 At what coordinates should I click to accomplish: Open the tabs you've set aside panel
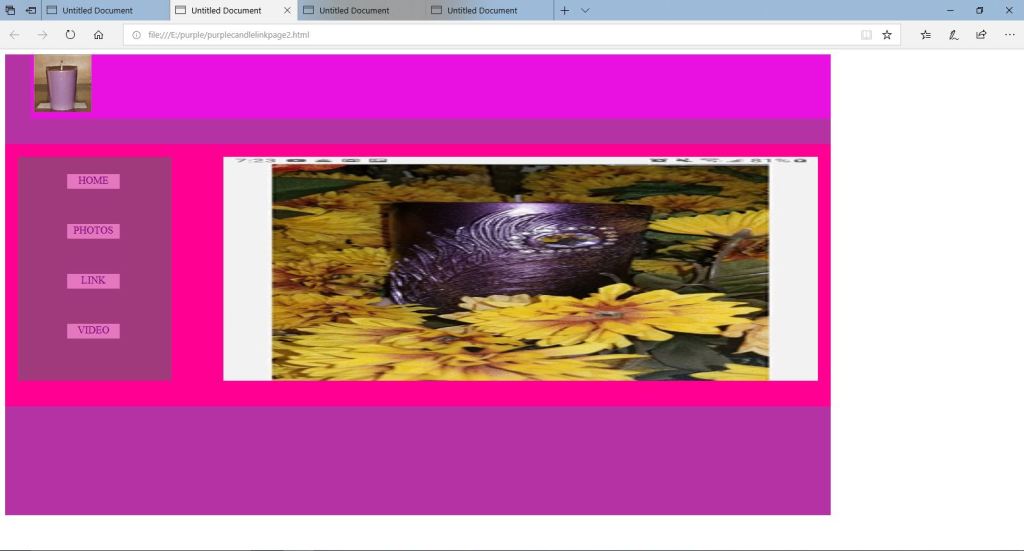[x=10, y=10]
